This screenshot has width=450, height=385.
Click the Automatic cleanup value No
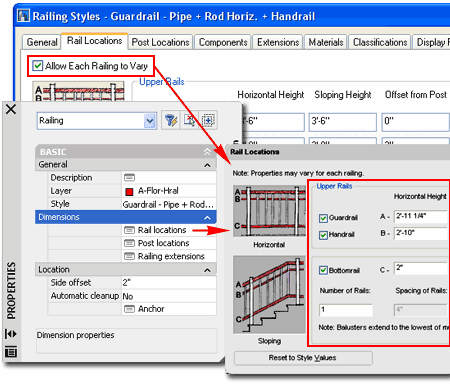coord(168,296)
